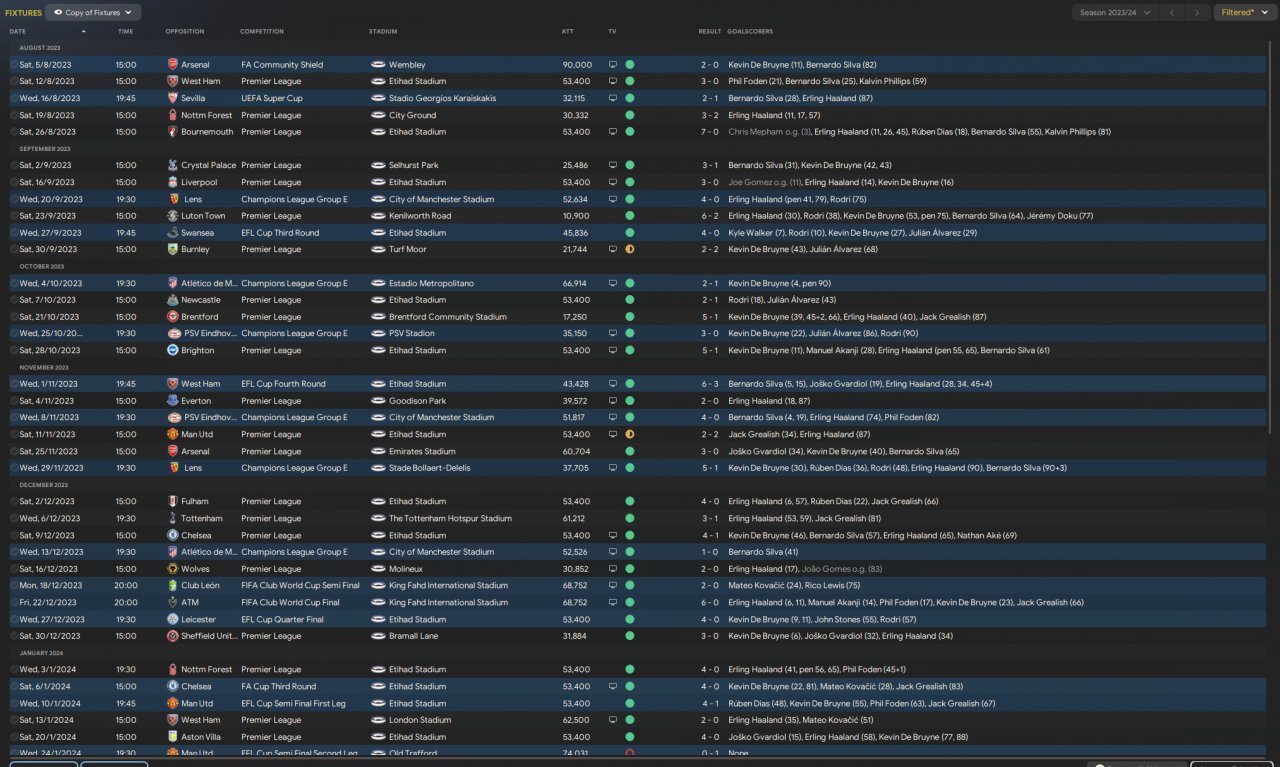Sort by the Opposition column header
This screenshot has width=1280, height=767.
[184, 31]
